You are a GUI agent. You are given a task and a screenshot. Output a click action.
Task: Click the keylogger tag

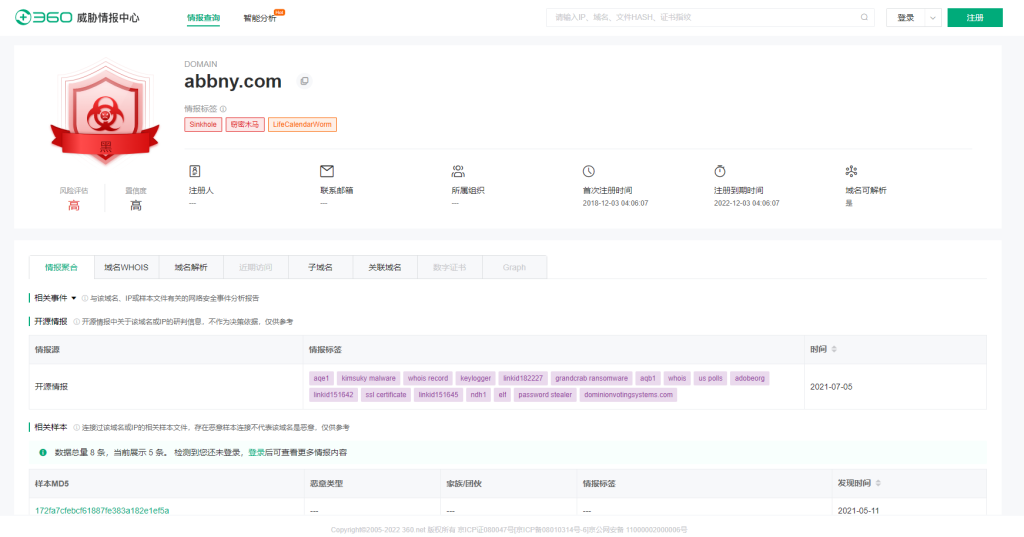pyautogui.click(x=475, y=378)
